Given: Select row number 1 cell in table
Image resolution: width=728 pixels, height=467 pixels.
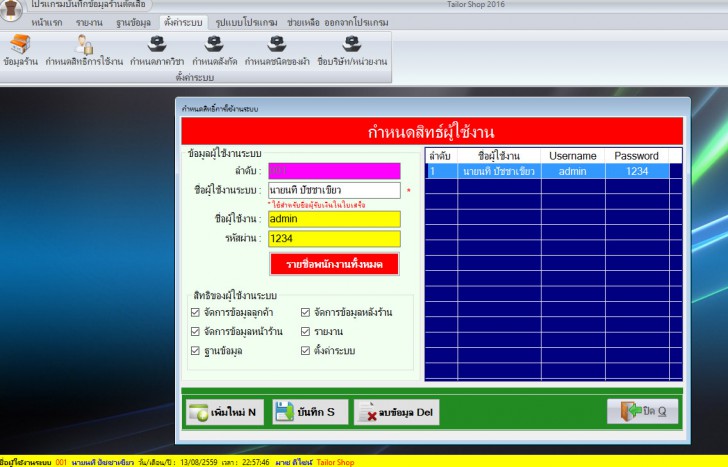Looking at the screenshot, I should pyautogui.click(x=441, y=171).
